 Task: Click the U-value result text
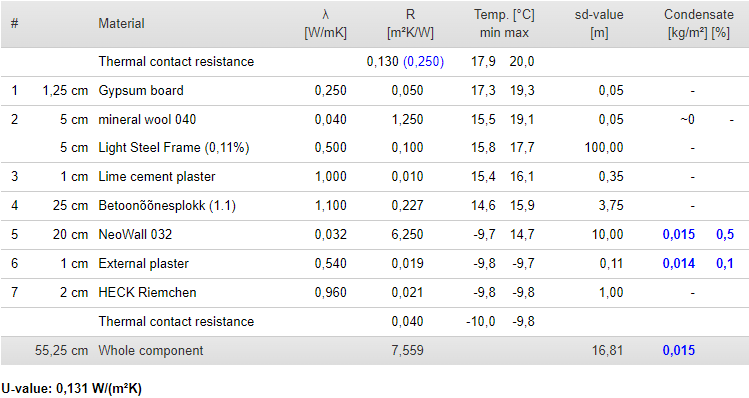point(71,388)
